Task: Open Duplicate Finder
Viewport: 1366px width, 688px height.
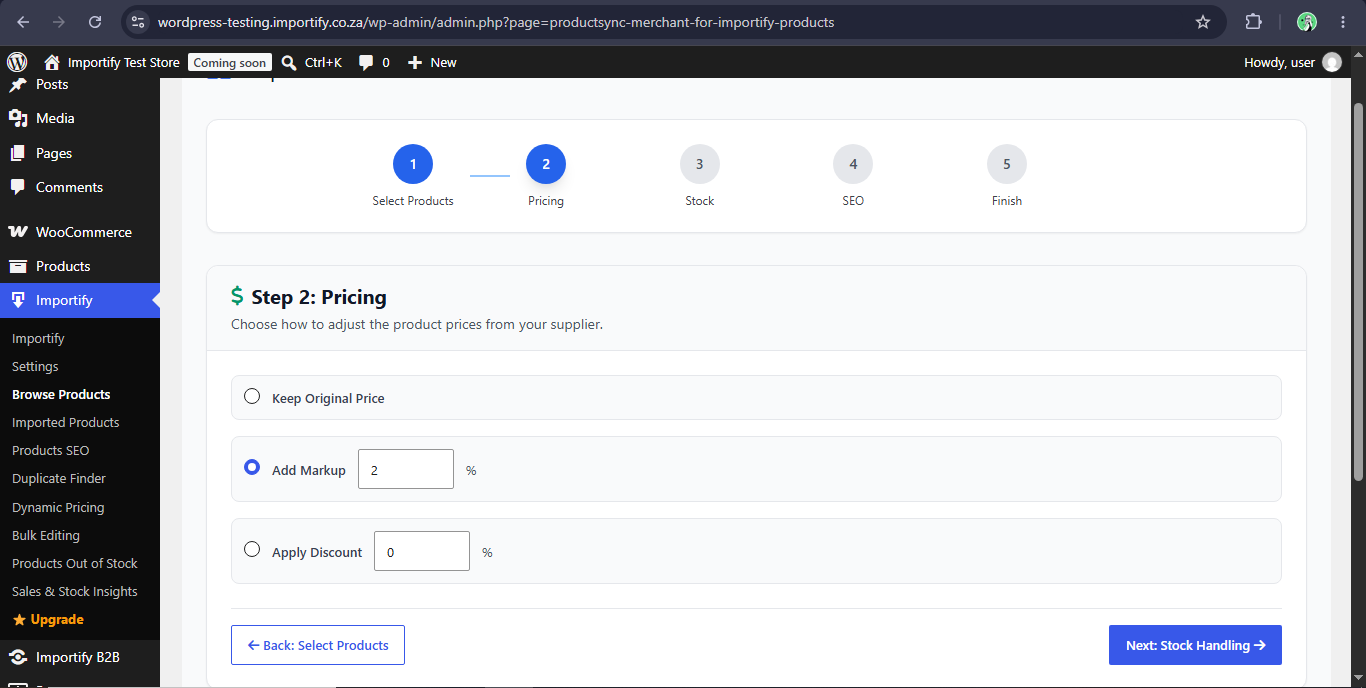Action: point(59,478)
